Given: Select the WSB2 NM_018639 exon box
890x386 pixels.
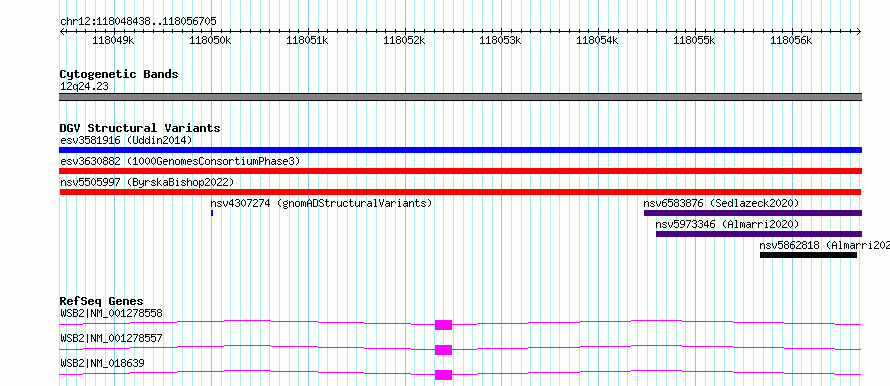Looking at the screenshot, I should click(443, 375).
